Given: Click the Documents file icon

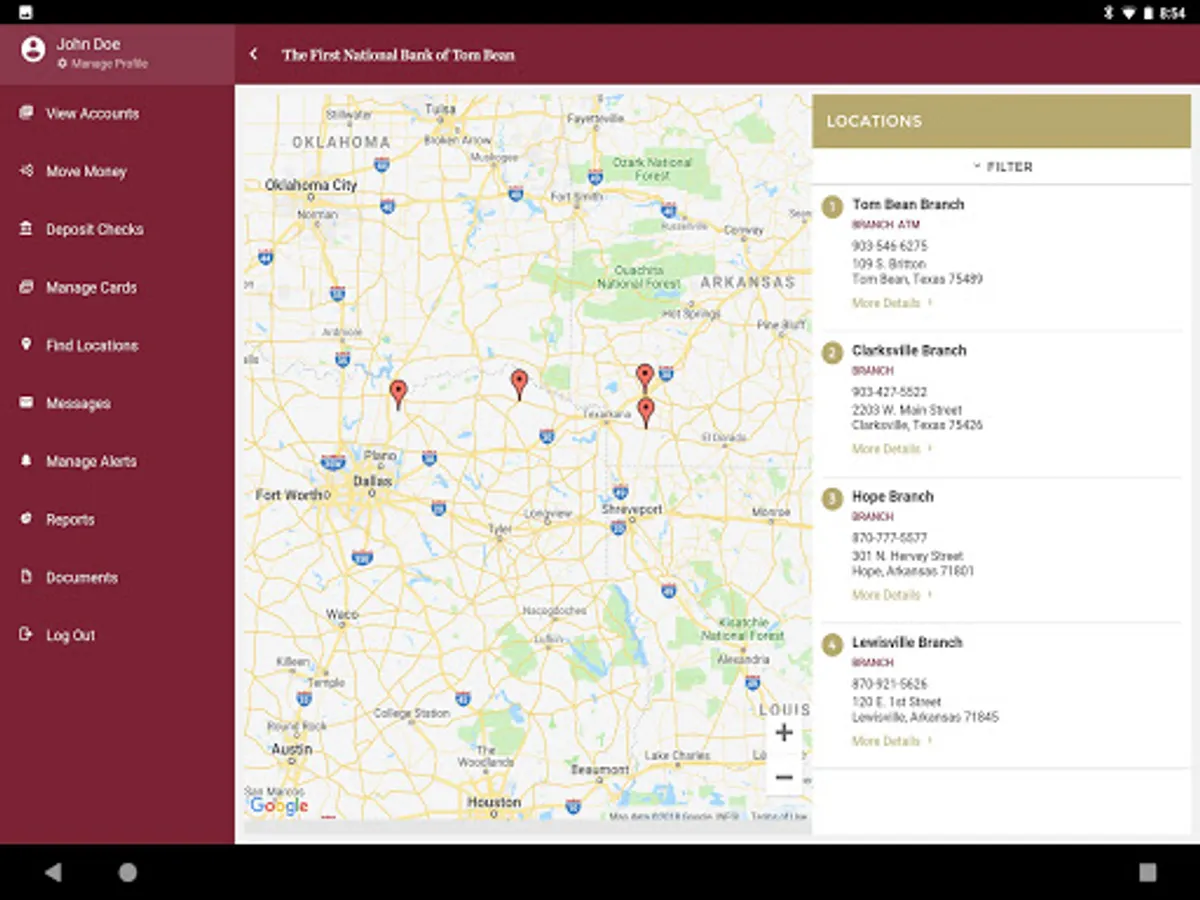Looking at the screenshot, I should pyautogui.click(x=26, y=577).
